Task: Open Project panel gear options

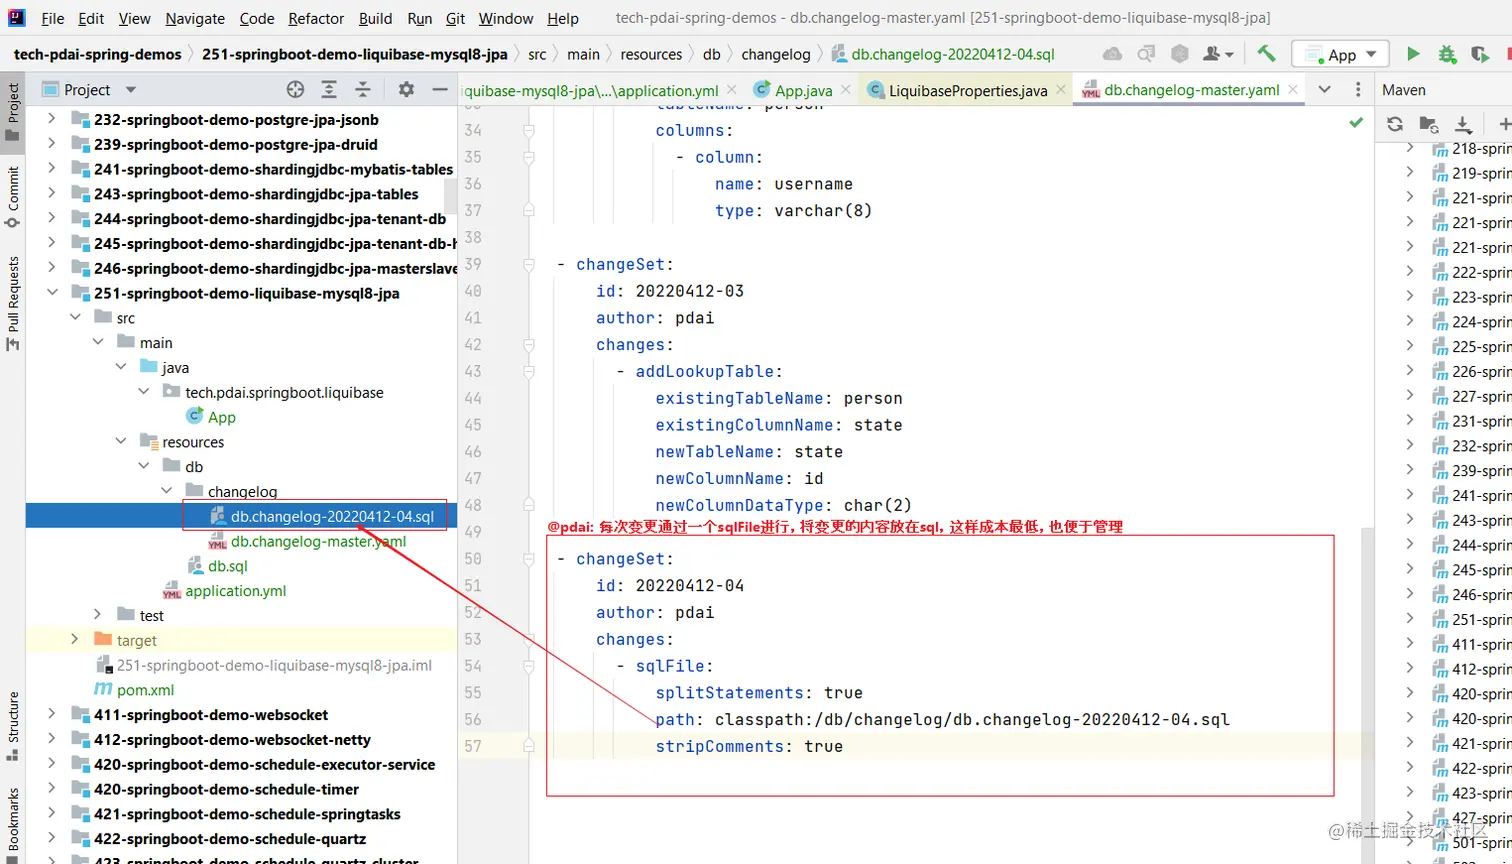Action: 406,89
